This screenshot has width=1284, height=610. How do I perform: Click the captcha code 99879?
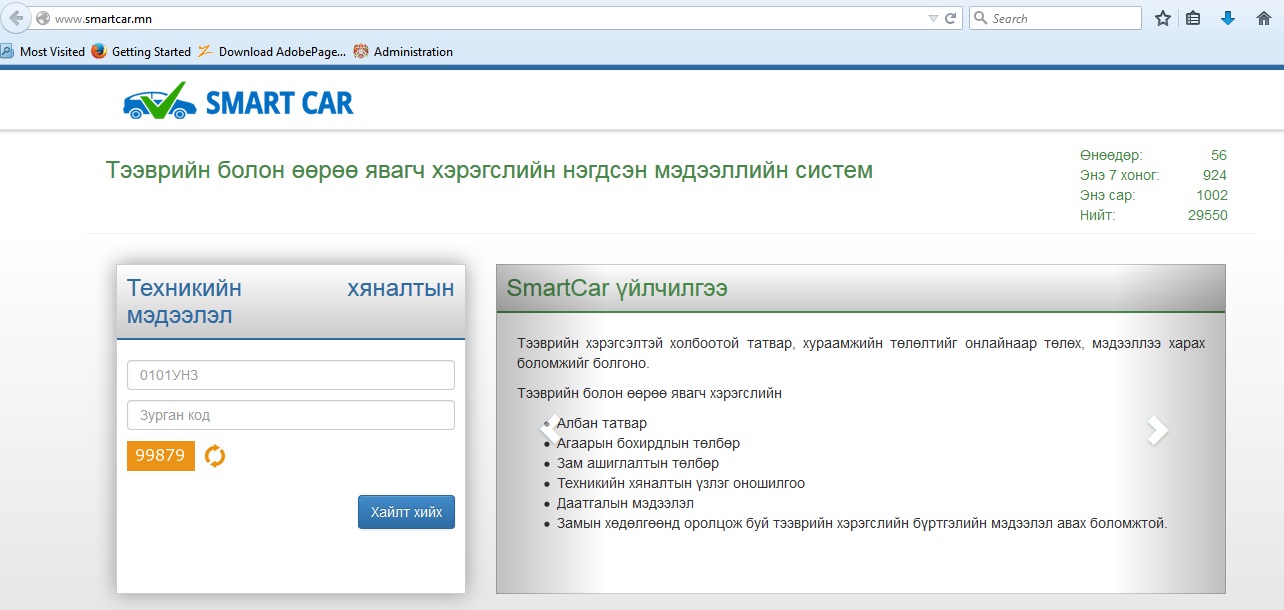pos(161,455)
